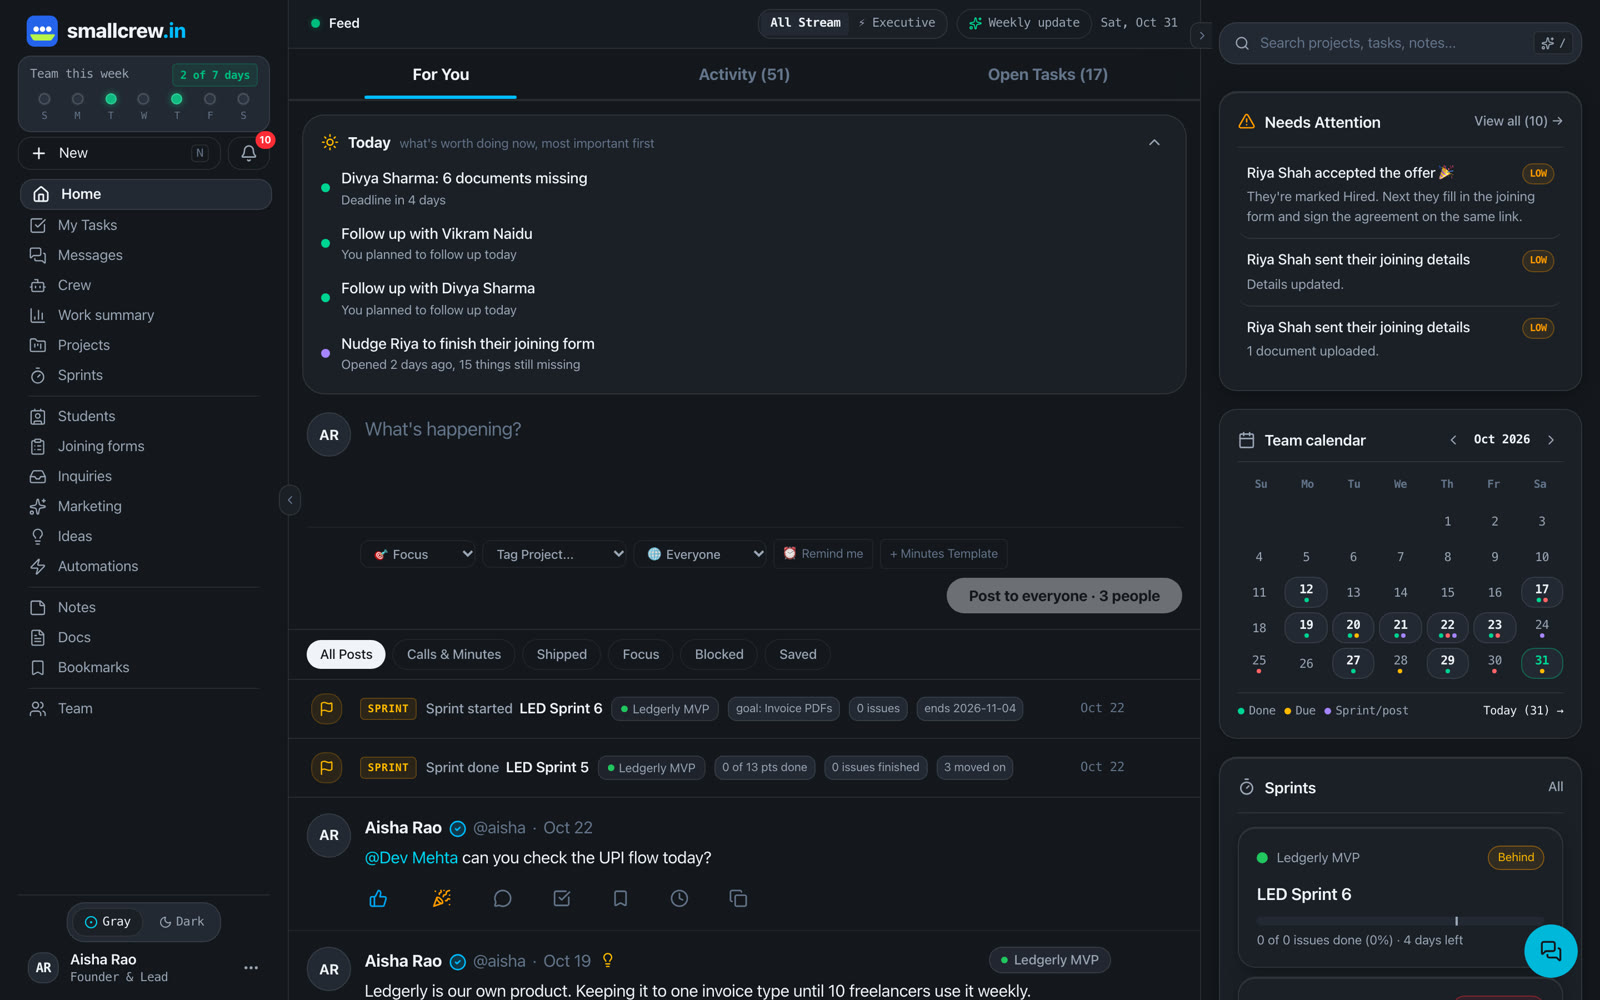Screen dimensions: 1600x1000
Task: Select October 22 on the Team calendar
Action: tap(1447, 627)
